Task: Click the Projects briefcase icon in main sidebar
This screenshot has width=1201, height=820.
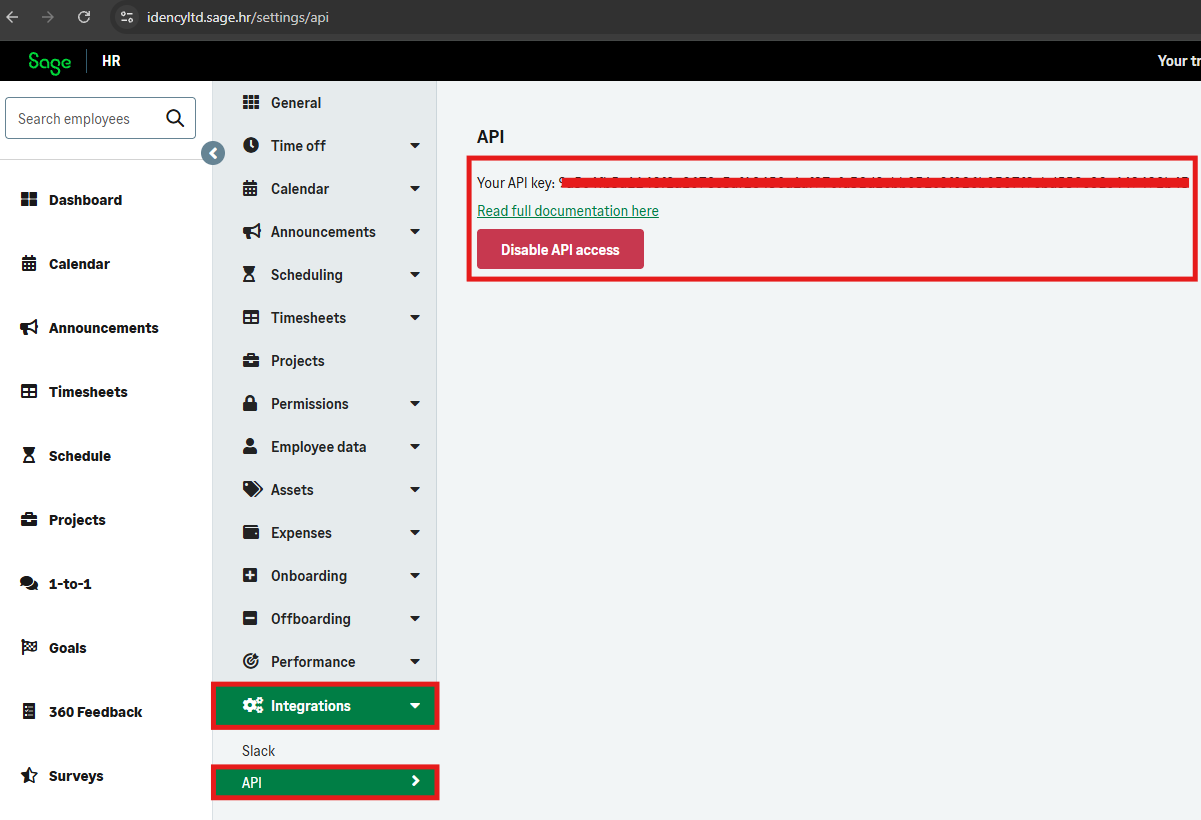Action: click(29, 520)
